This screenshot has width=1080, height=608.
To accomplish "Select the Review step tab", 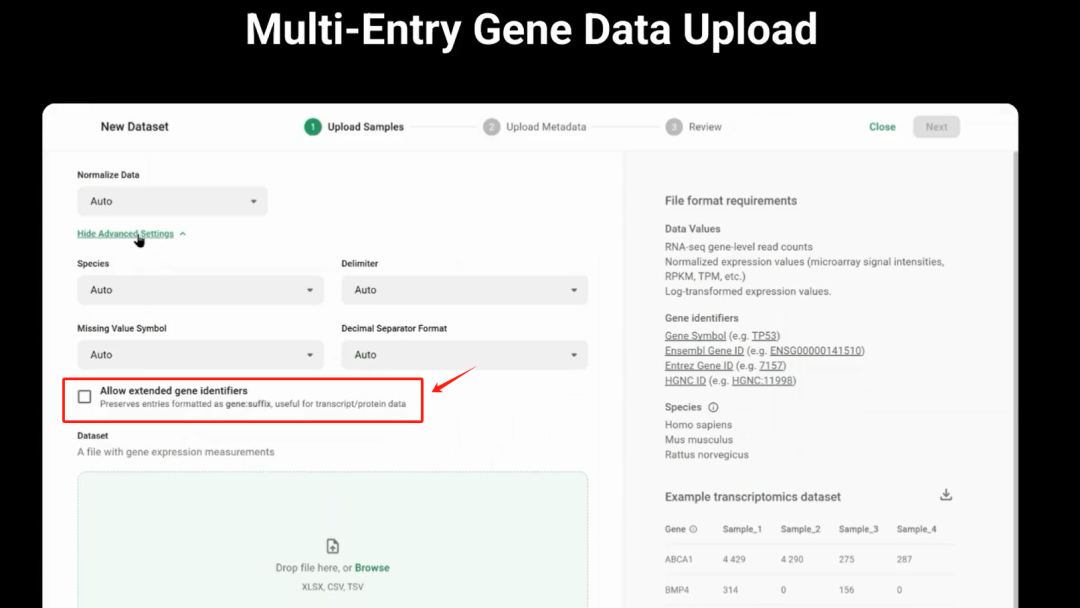I will click(705, 127).
